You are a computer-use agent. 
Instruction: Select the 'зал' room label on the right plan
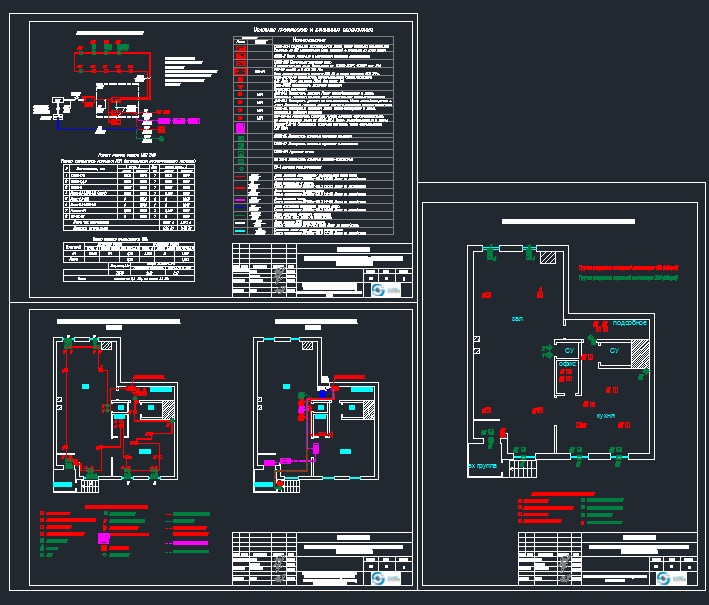(x=517, y=318)
